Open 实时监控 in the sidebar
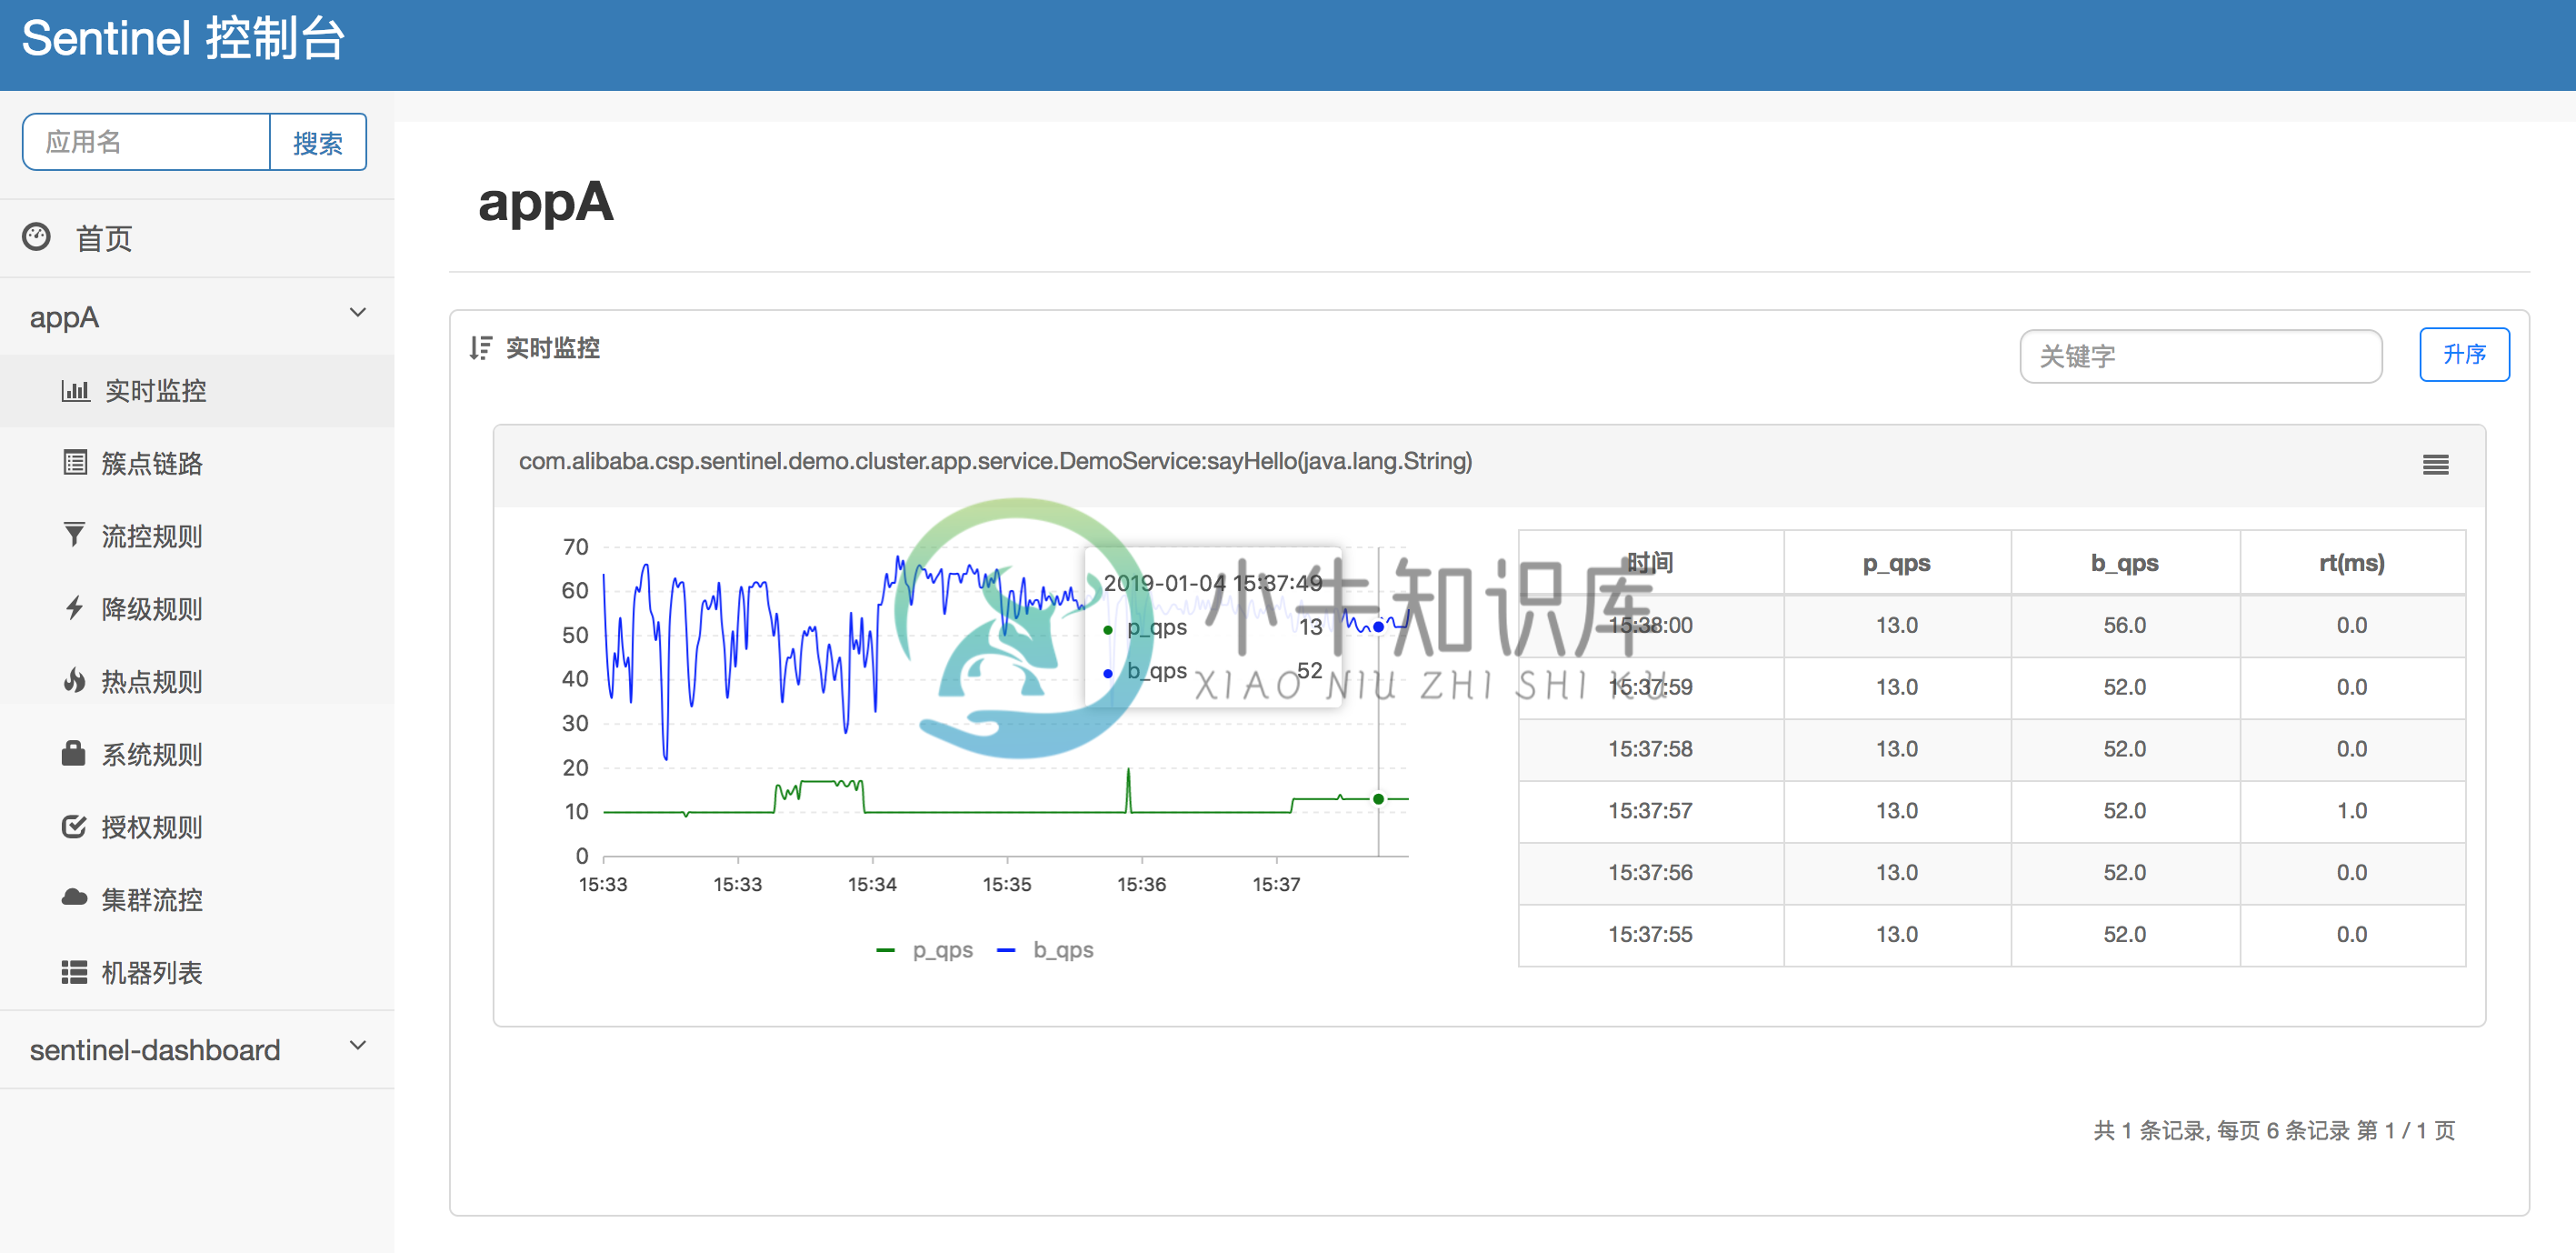 (197, 390)
